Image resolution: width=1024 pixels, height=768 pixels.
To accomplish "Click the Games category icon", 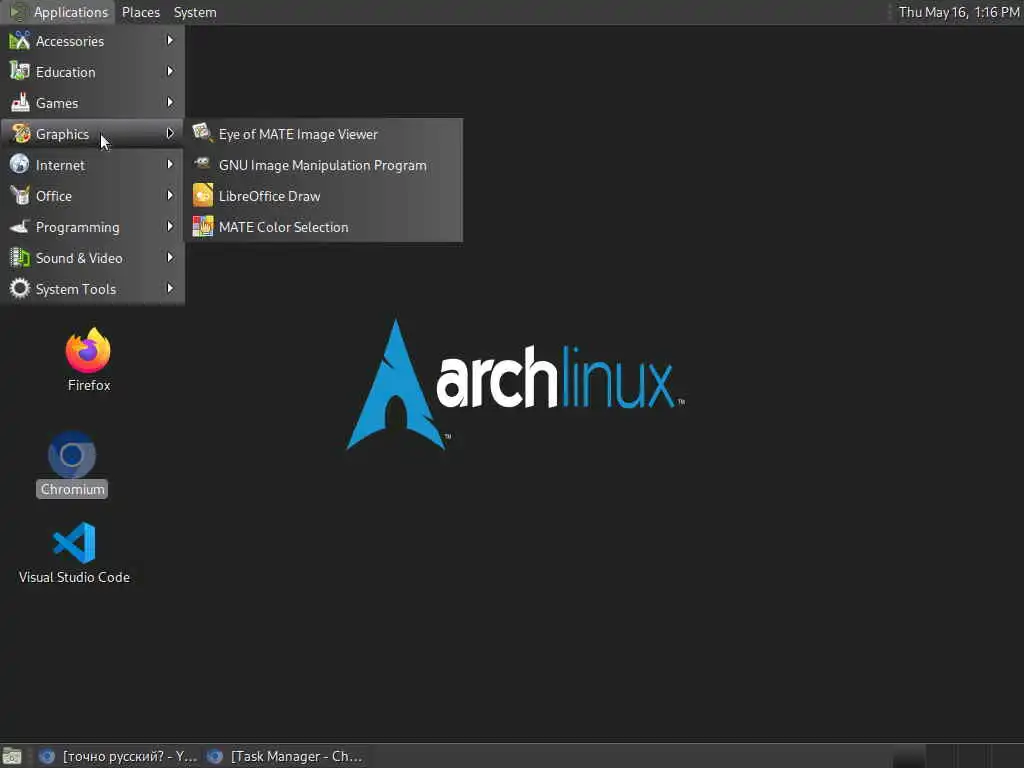I will click(x=20, y=103).
